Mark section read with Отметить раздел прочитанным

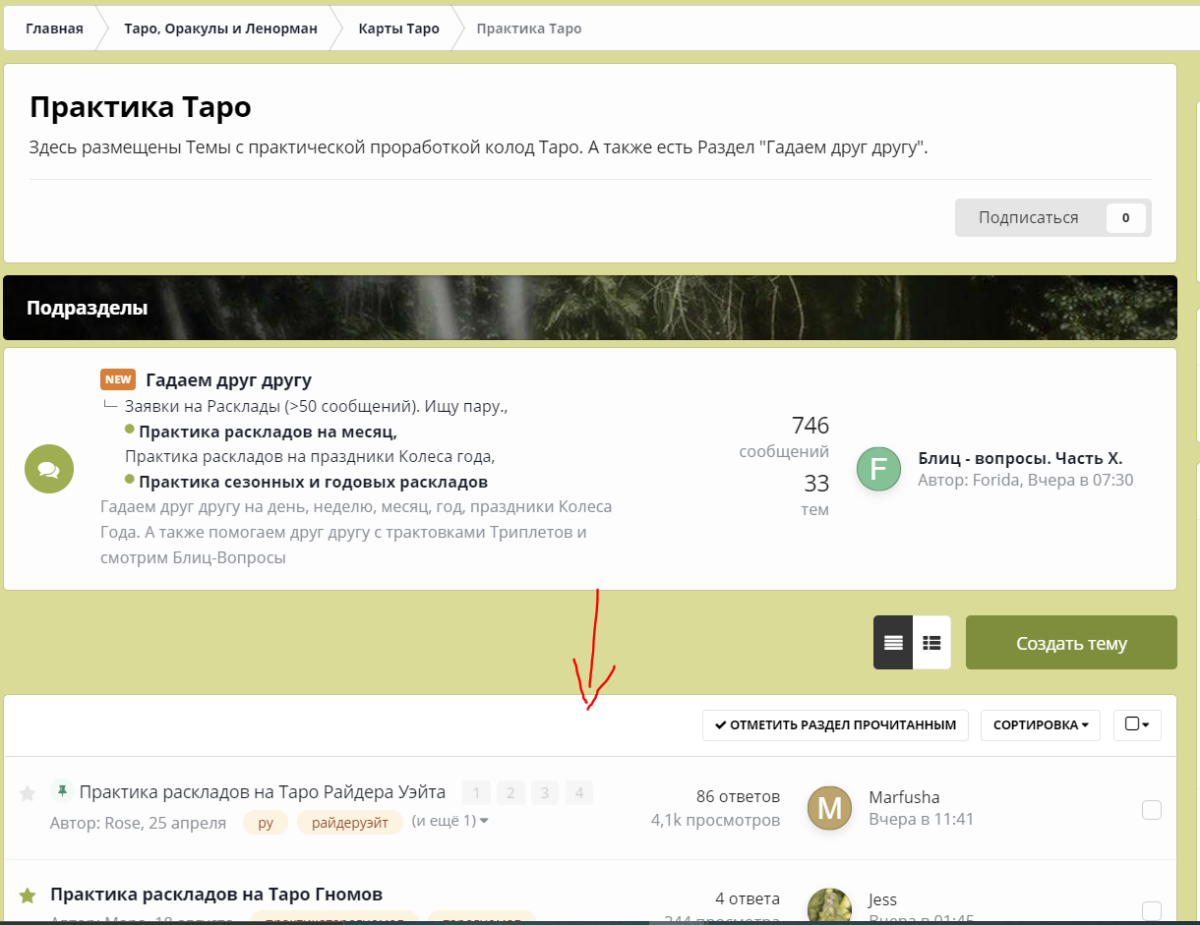(x=835, y=725)
